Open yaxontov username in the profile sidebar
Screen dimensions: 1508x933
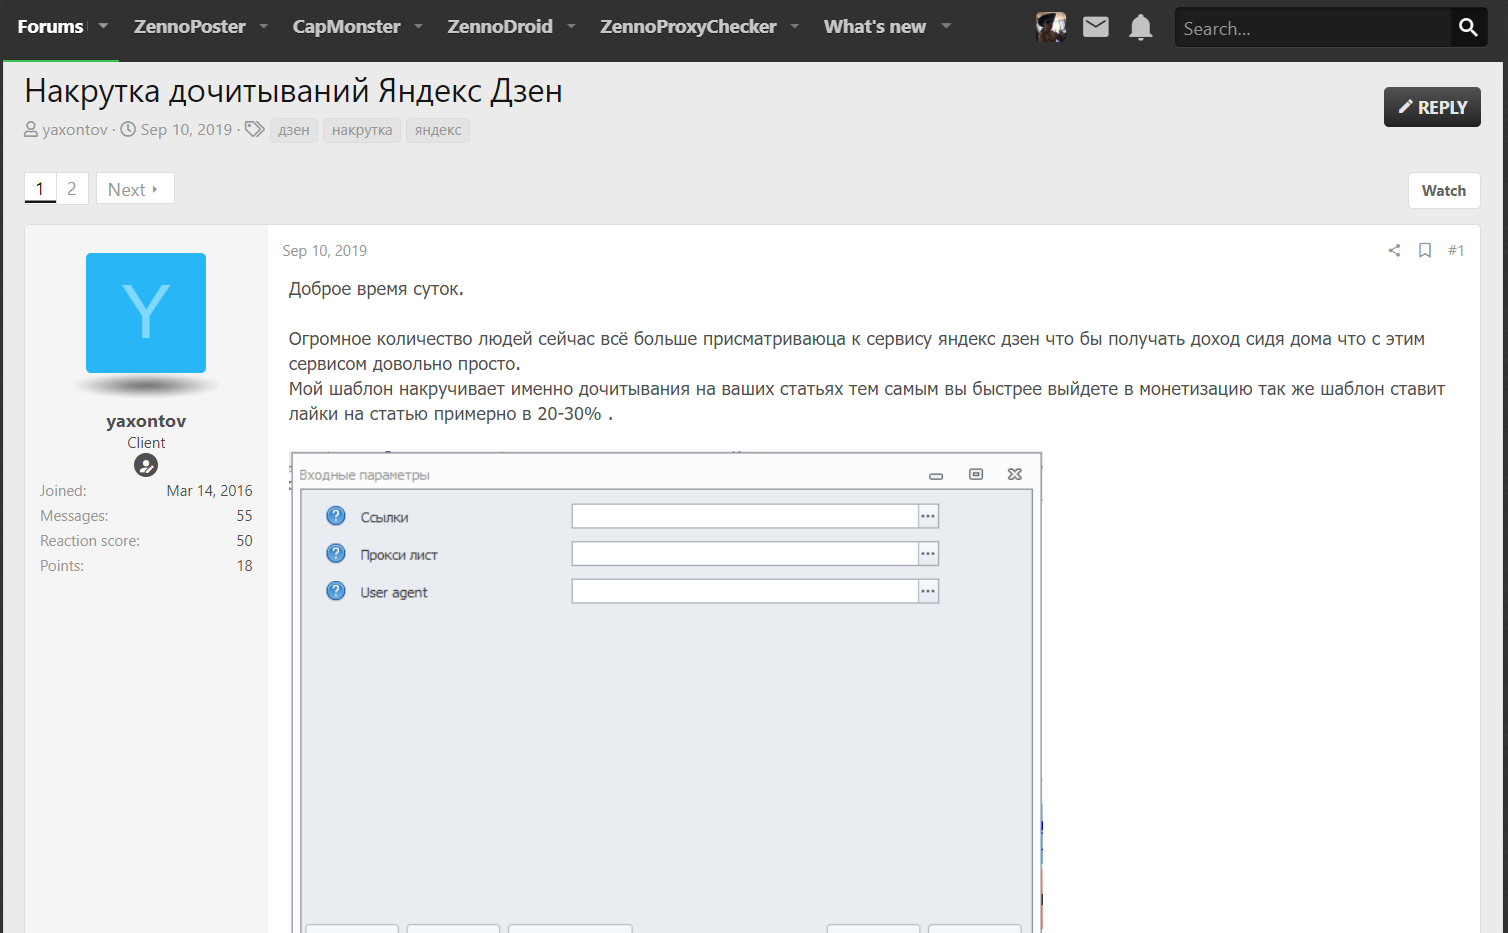pyautogui.click(x=146, y=421)
